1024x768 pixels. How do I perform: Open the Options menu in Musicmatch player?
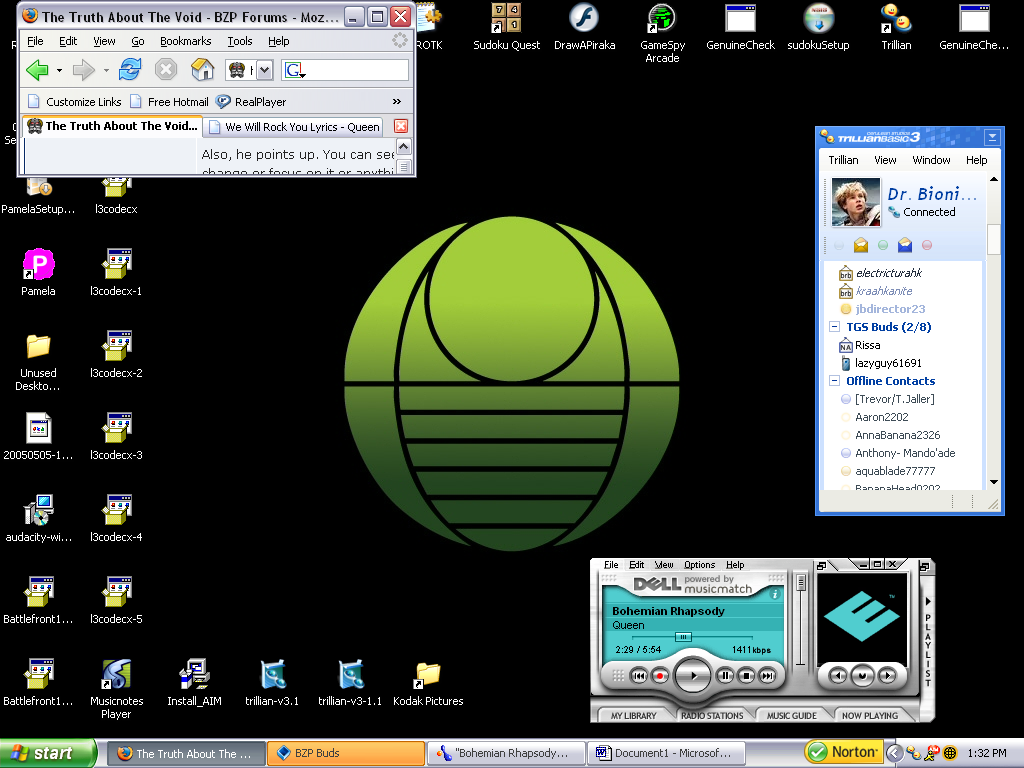click(x=699, y=564)
